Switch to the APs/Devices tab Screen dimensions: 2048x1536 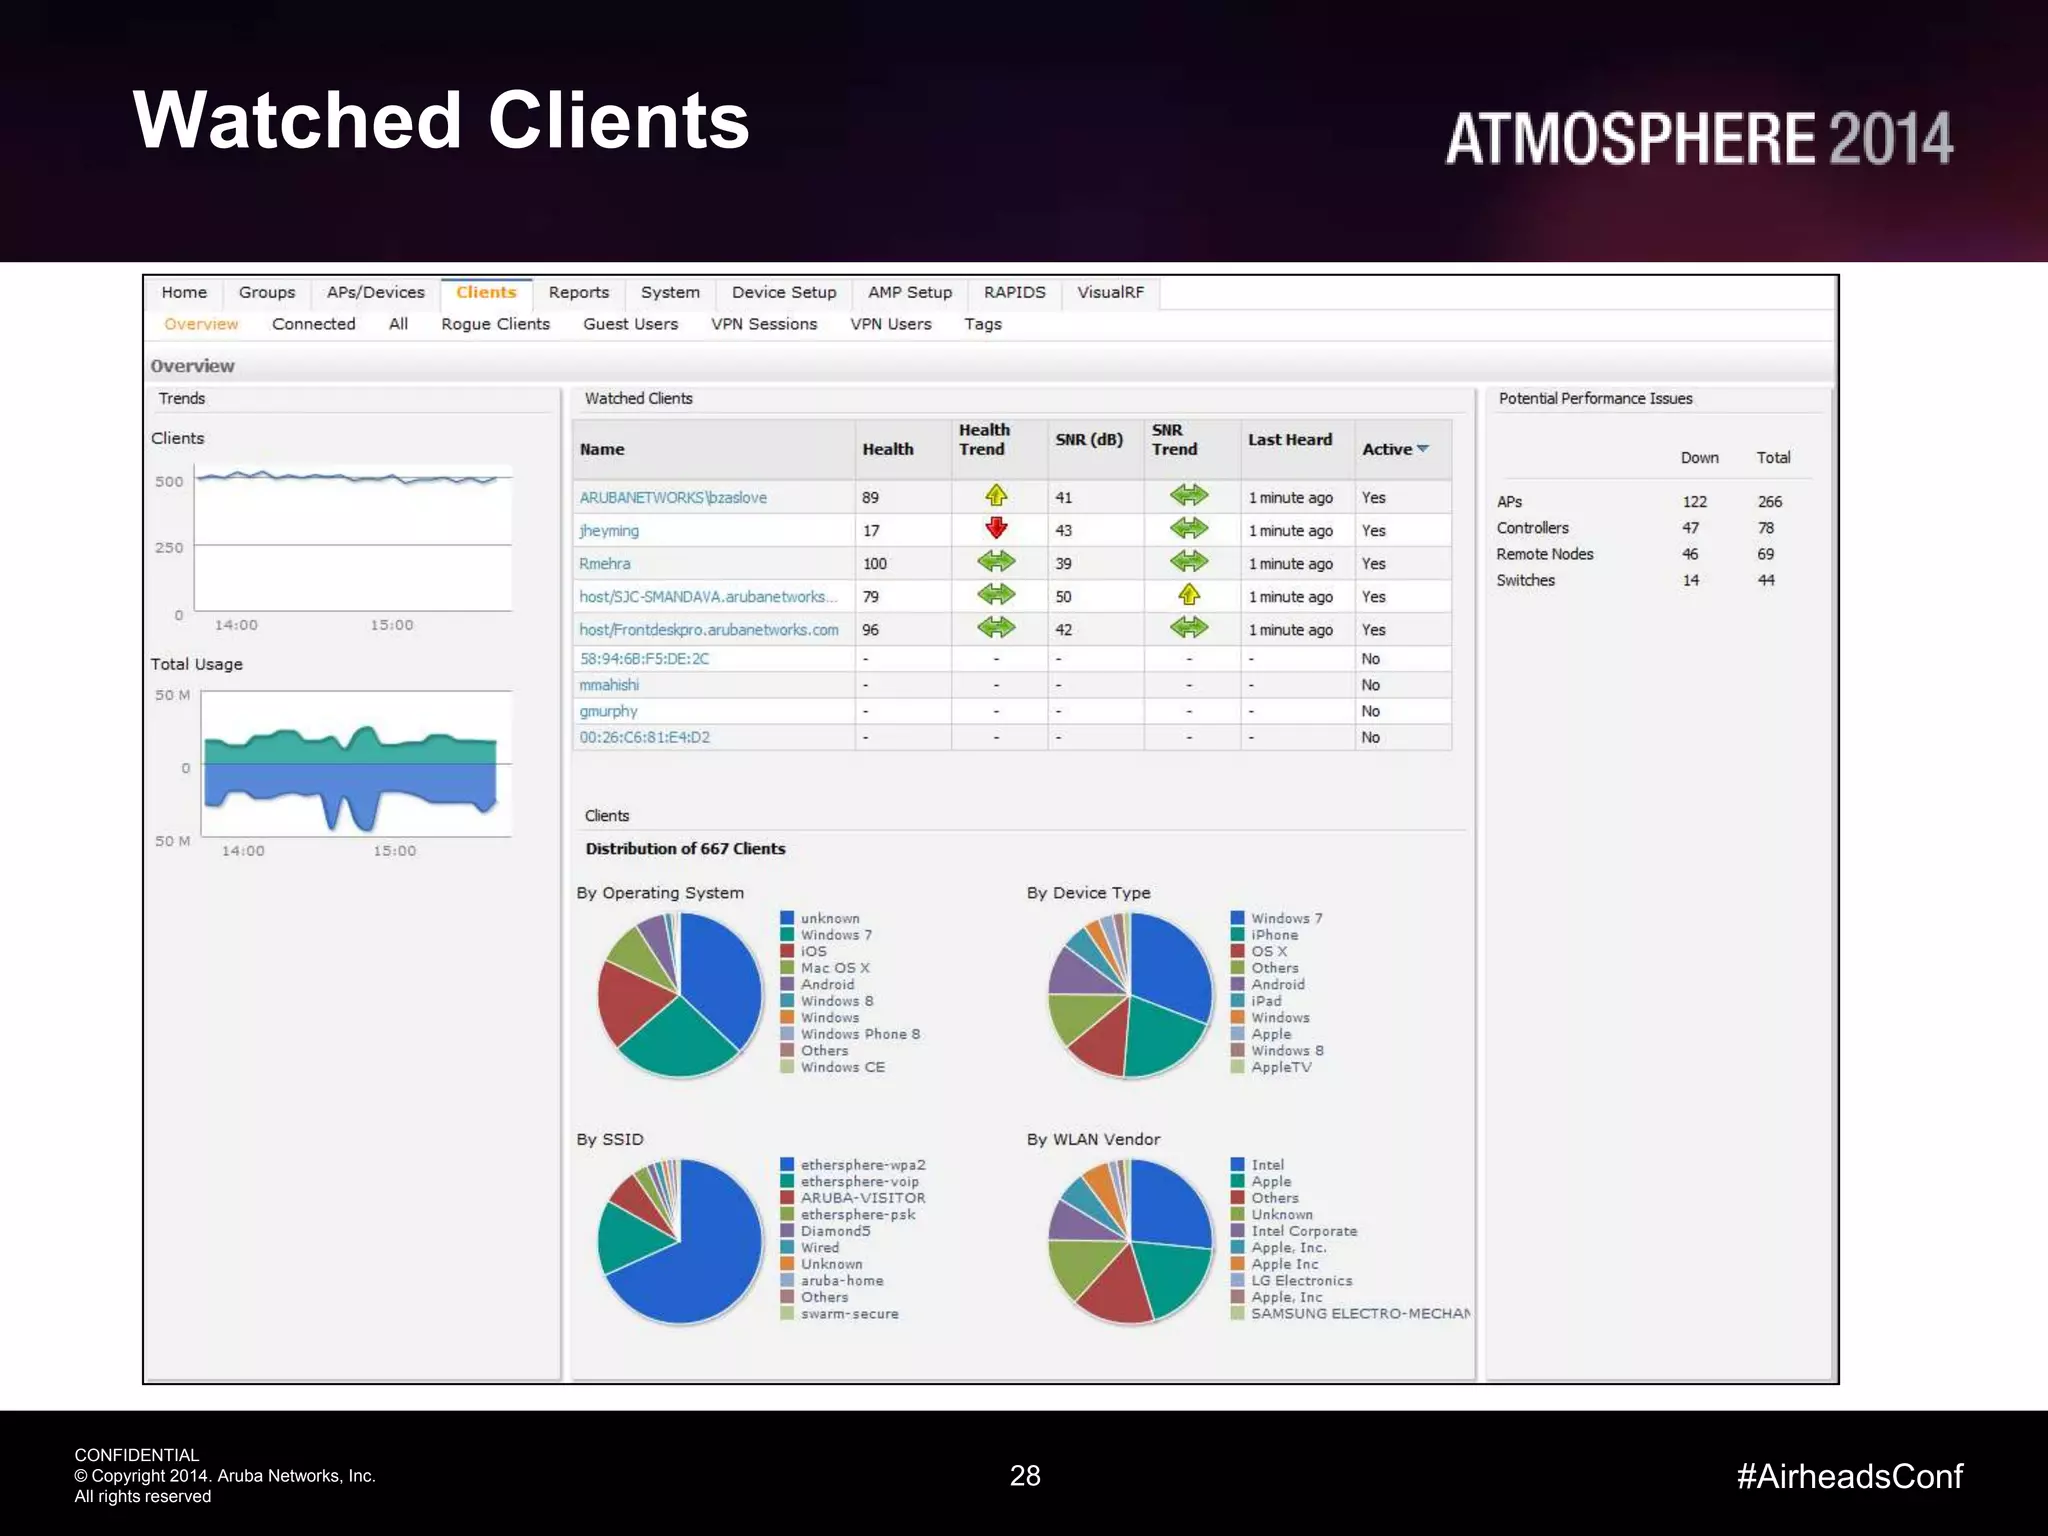[x=376, y=292]
